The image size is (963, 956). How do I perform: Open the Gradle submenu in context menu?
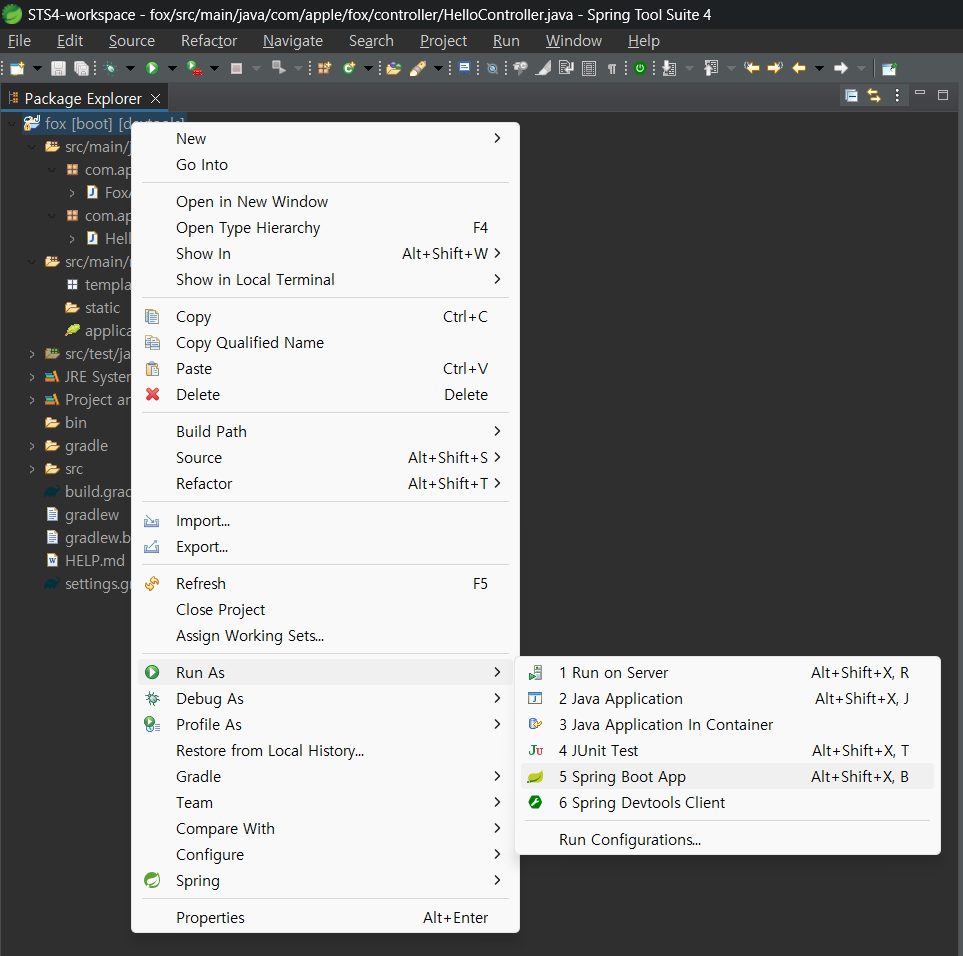326,777
